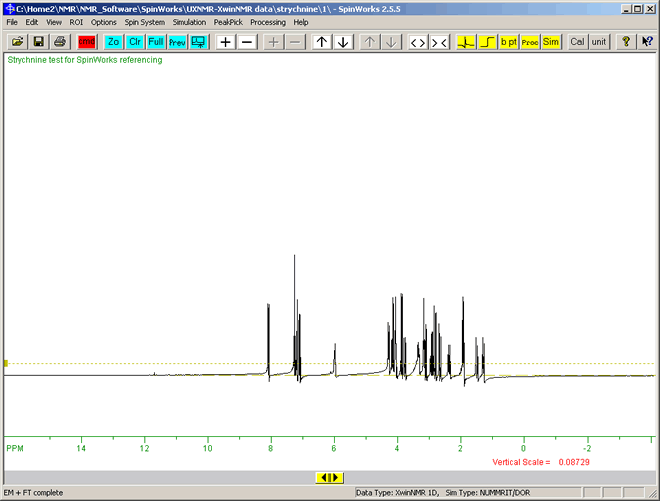This screenshot has width=660, height=501.
Task: Click the Vertical Scale value 0.08729
Action: [574, 462]
